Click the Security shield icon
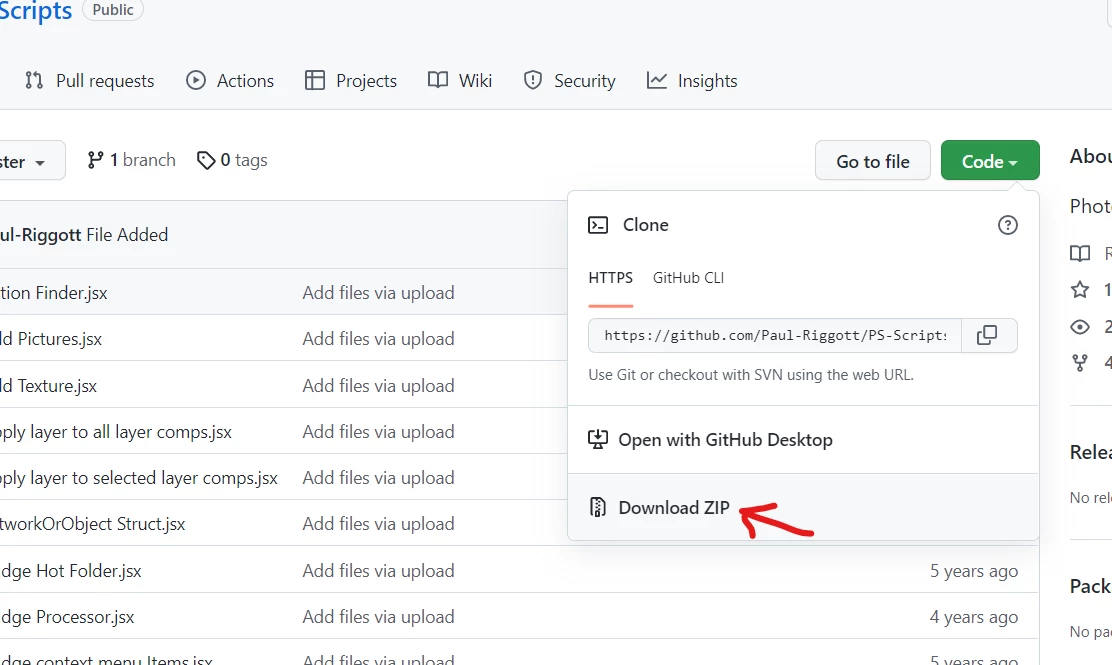Image resolution: width=1112 pixels, height=665 pixels. [533, 80]
